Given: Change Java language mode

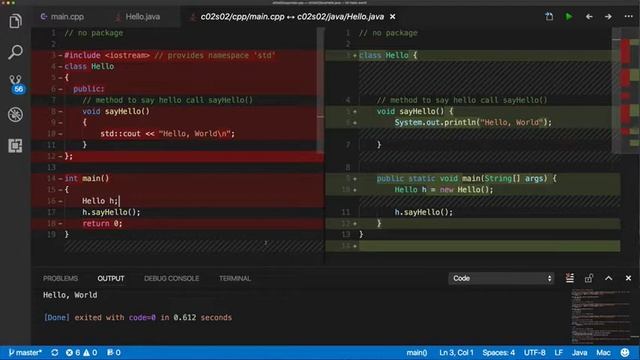Looking at the screenshot, I should pos(579,353).
